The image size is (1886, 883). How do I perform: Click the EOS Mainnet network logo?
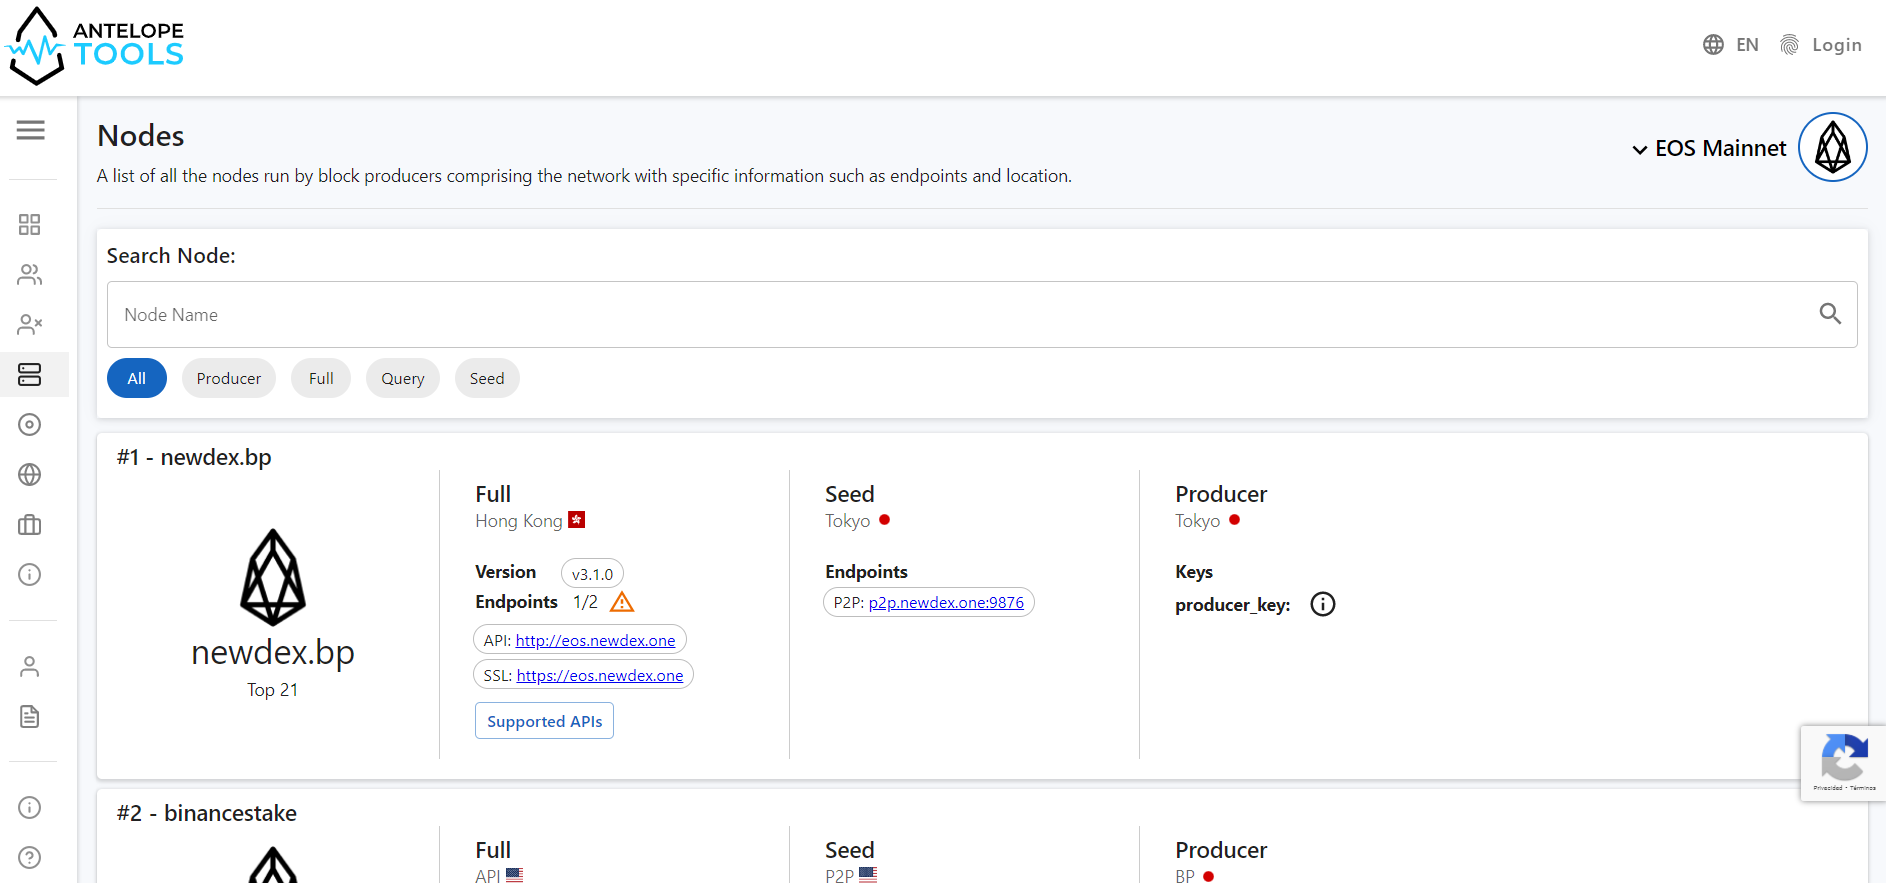click(x=1832, y=147)
